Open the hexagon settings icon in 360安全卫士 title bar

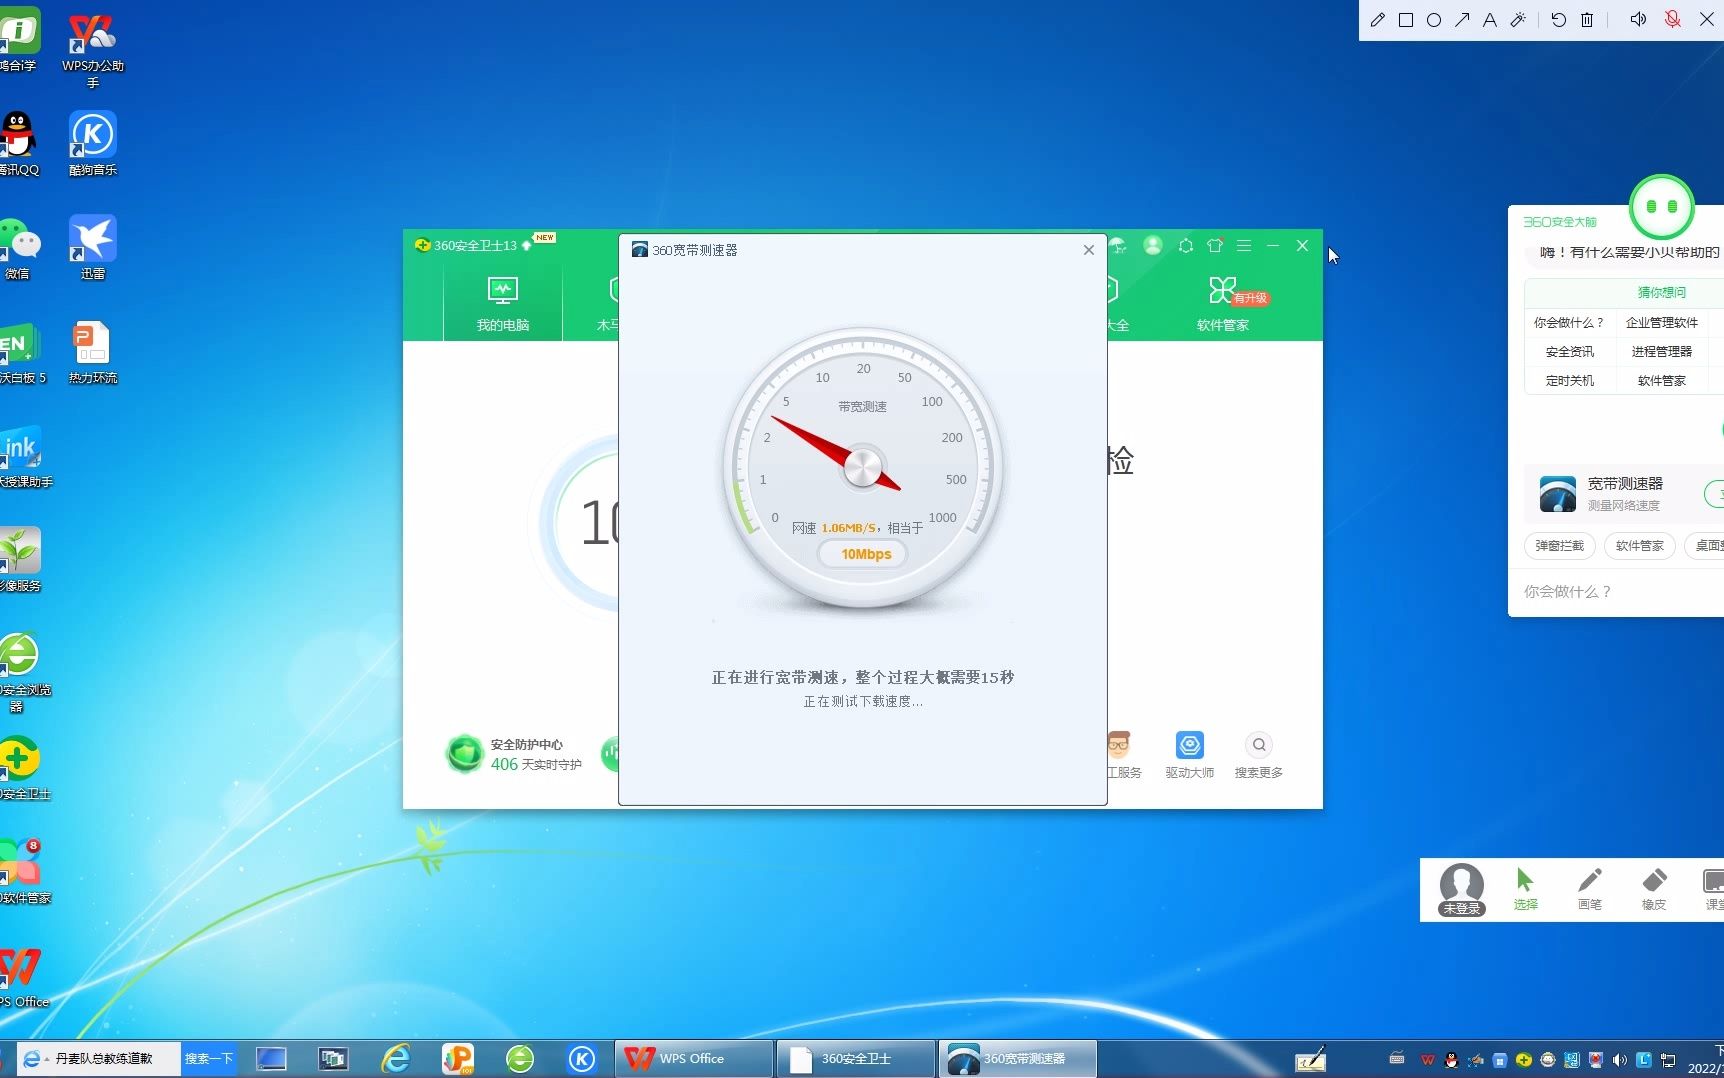click(x=1185, y=245)
